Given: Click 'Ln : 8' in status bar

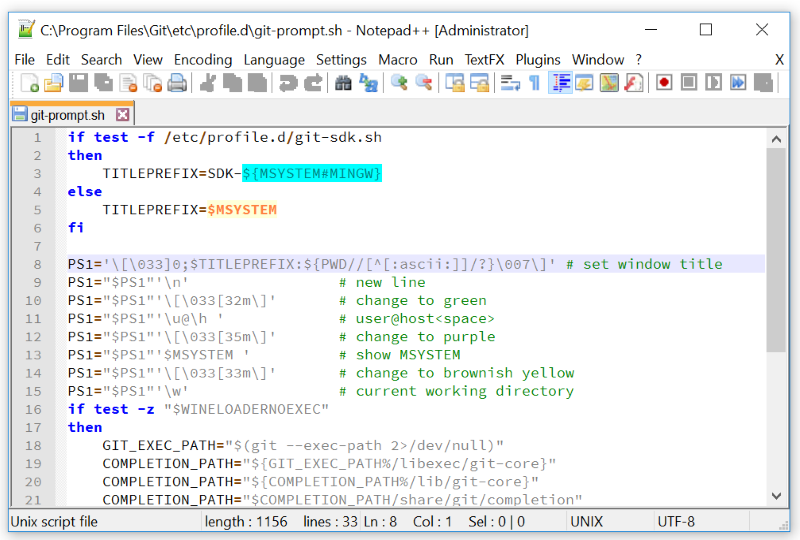Looking at the screenshot, I should tap(381, 522).
